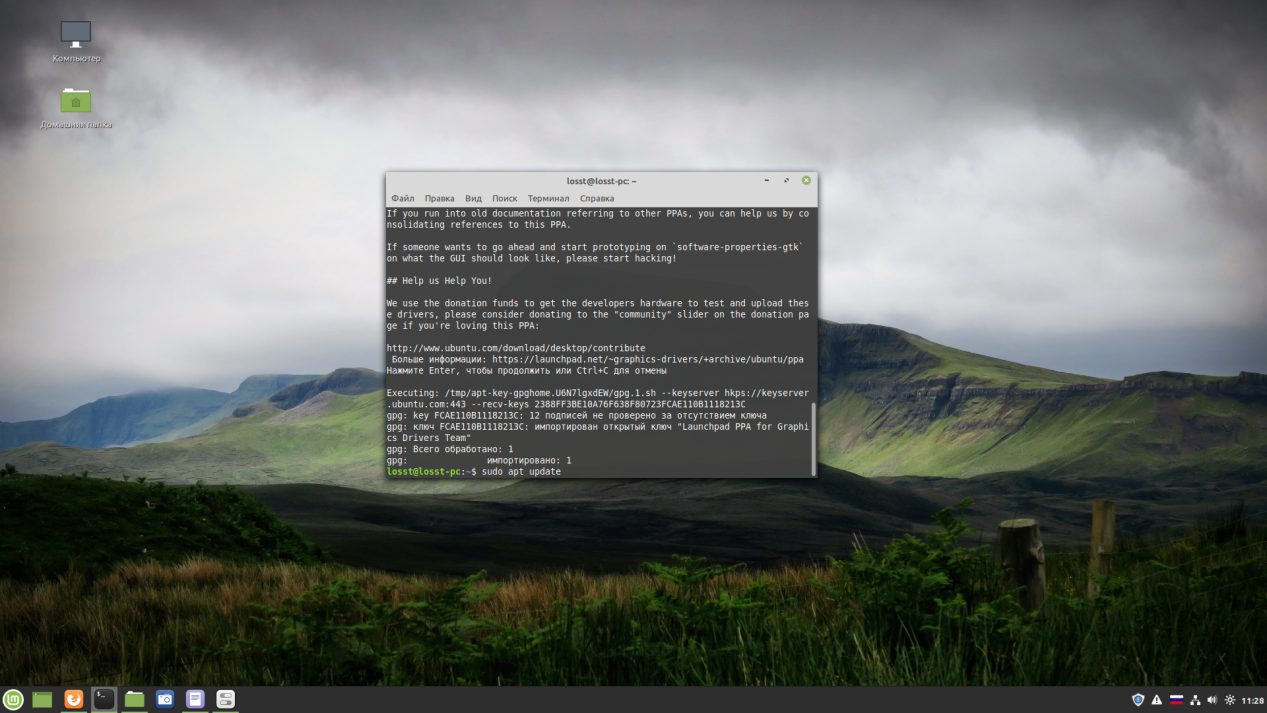This screenshot has height=713, width=1267.
Task: Click the sound volume tray icon
Action: pos(1212,700)
